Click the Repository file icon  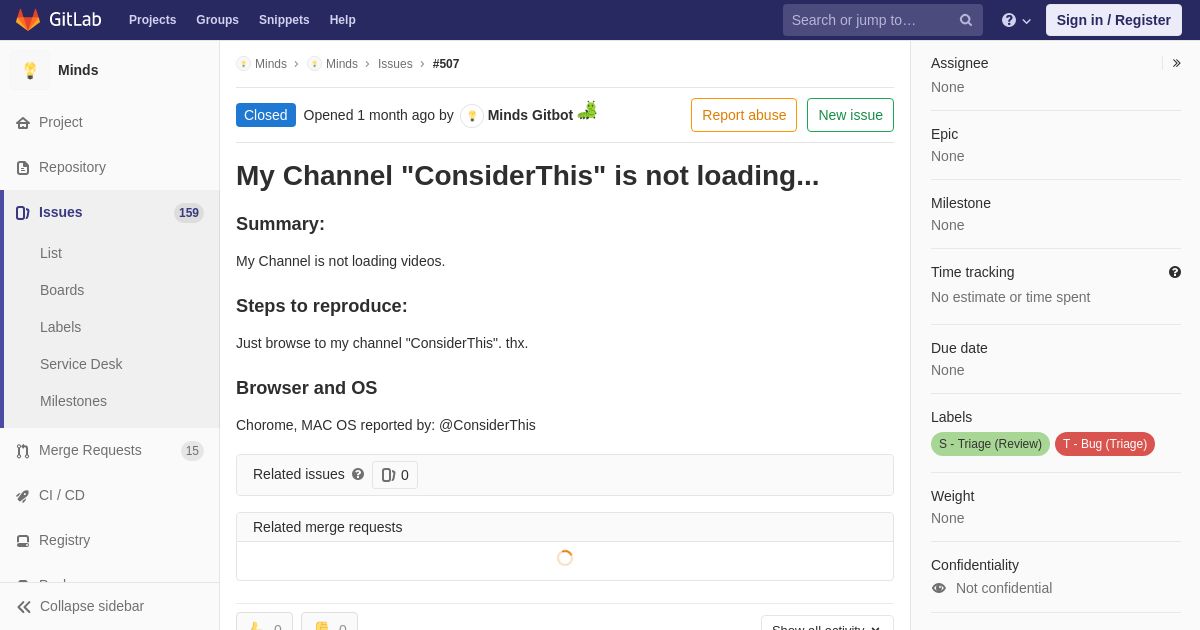[23, 168]
